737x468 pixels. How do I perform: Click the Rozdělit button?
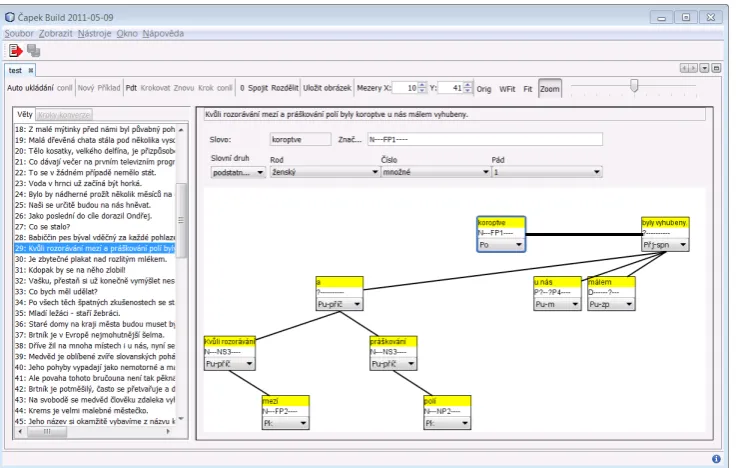(285, 88)
